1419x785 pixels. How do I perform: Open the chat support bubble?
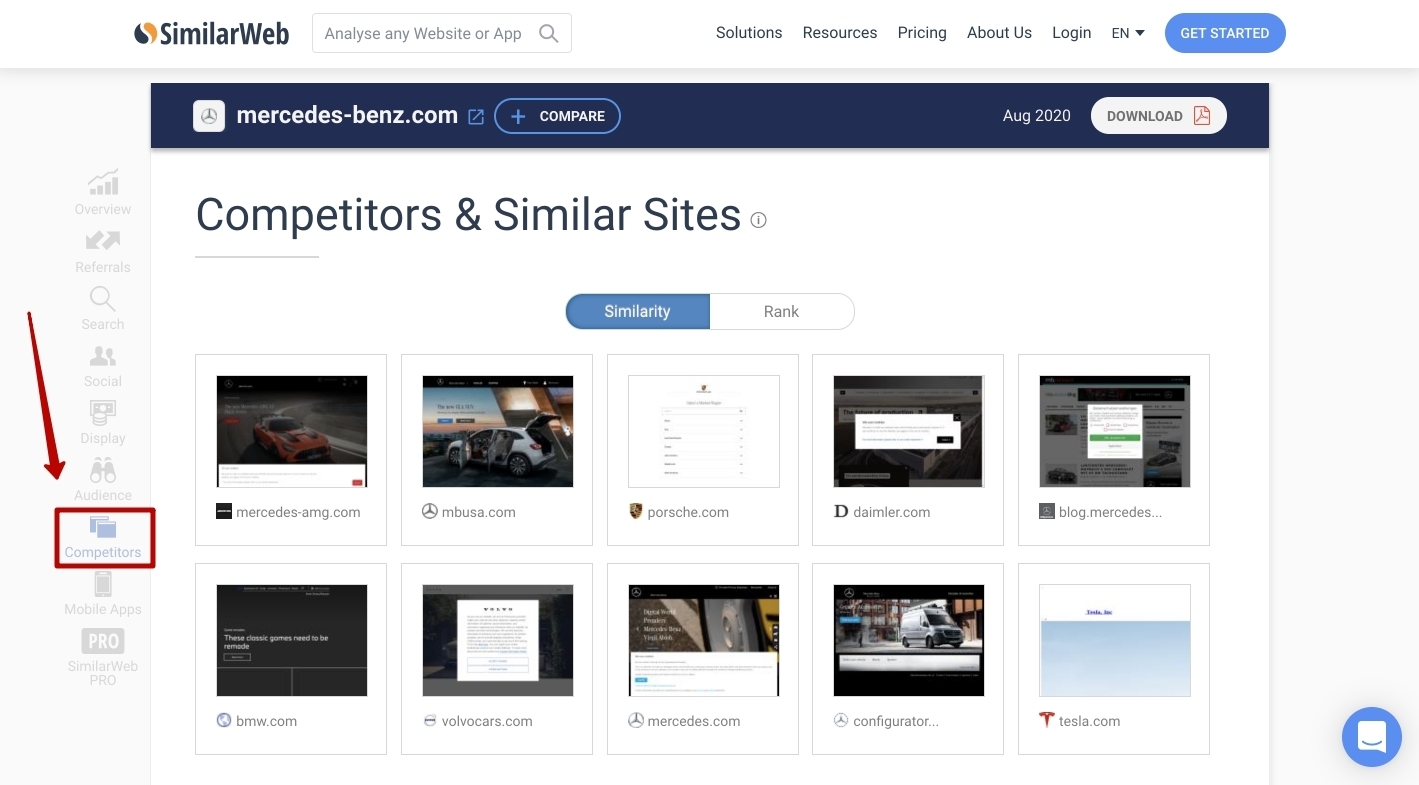1372,737
